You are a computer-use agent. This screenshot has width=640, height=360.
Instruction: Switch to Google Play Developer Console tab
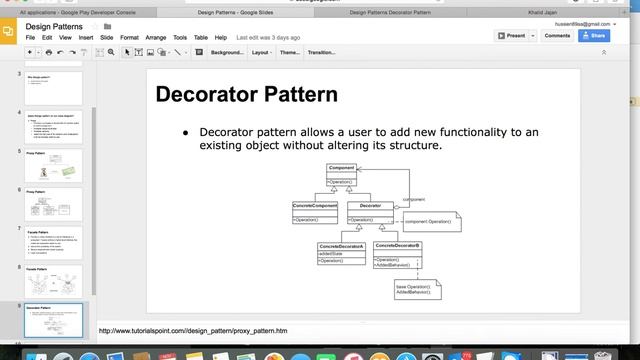click(78, 13)
